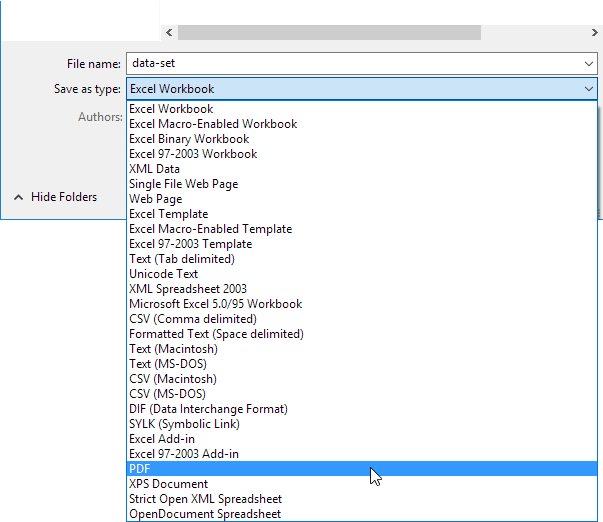Choose Excel Macro-Enabled Workbook format
Image resolution: width=603 pixels, height=522 pixels.
(x=361, y=124)
